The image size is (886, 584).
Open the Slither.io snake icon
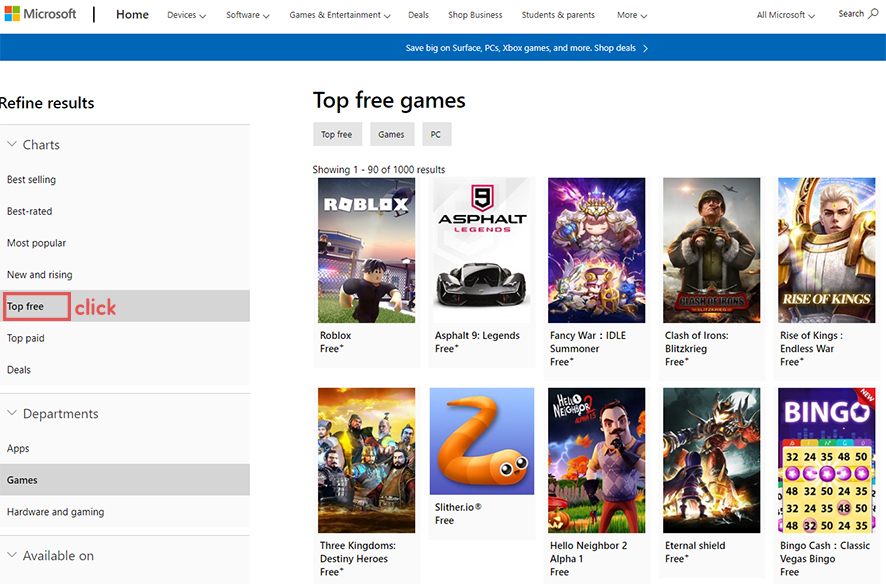pos(481,441)
